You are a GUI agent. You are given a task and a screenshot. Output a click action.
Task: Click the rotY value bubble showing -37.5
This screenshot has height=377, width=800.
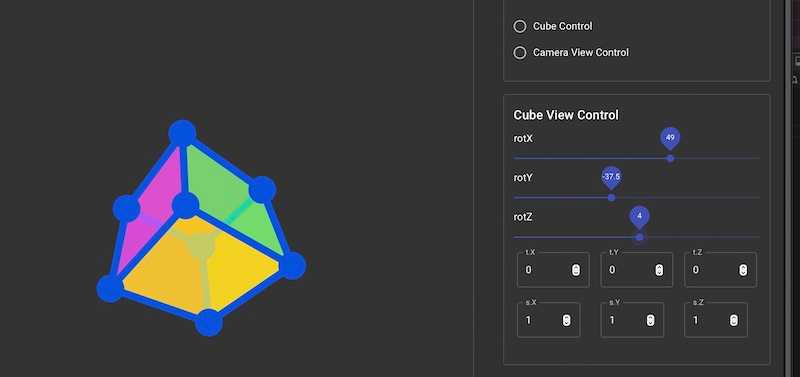click(611, 177)
